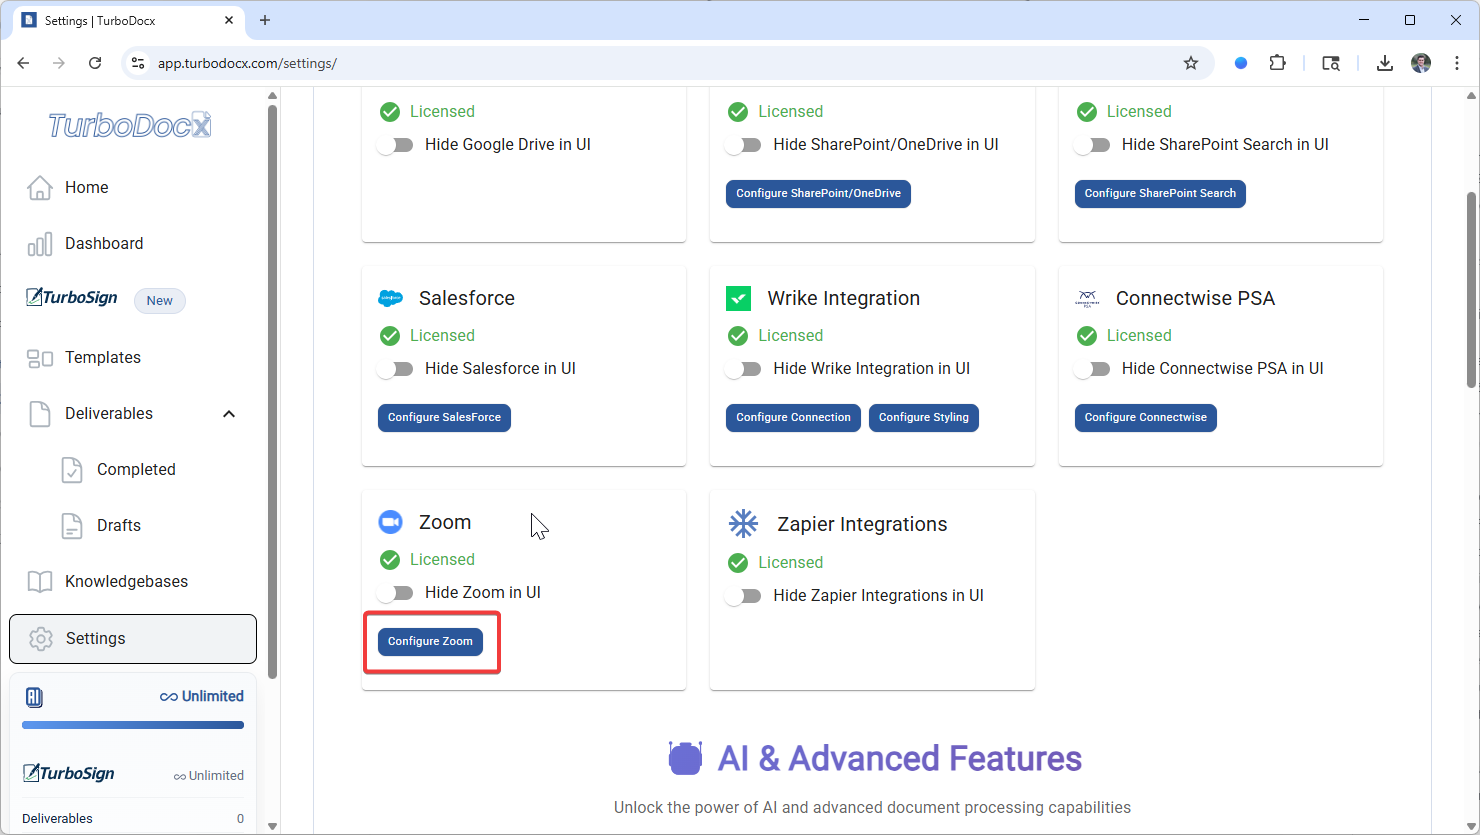Image resolution: width=1480 pixels, height=835 pixels.
Task: Click the Knowledgebases book icon
Action: click(40, 582)
